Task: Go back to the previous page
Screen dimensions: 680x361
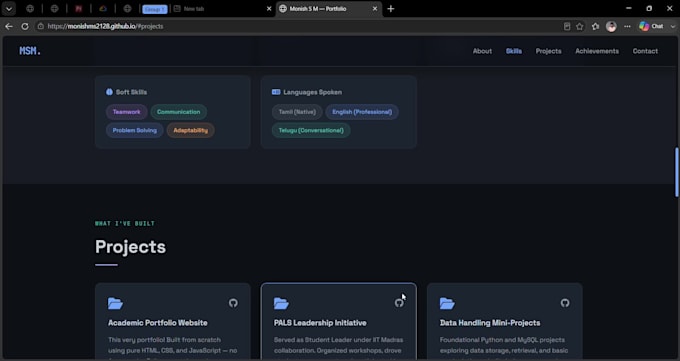Action: tap(9, 26)
